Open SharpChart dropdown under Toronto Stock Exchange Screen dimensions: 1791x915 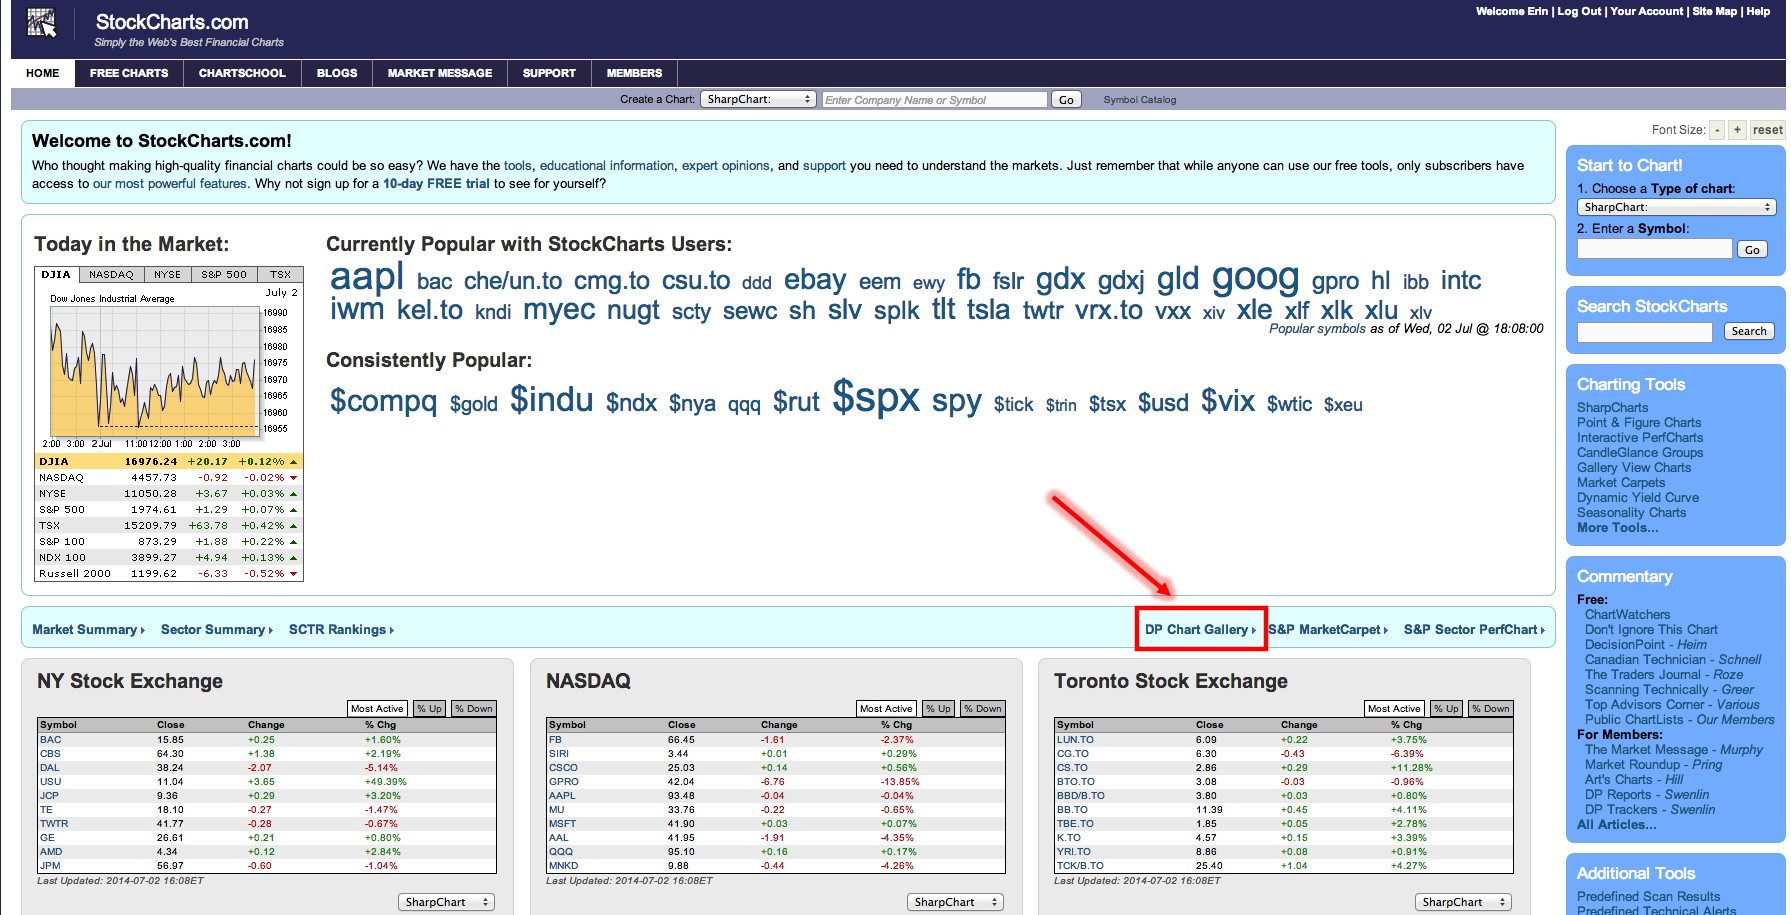coord(1463,902)
